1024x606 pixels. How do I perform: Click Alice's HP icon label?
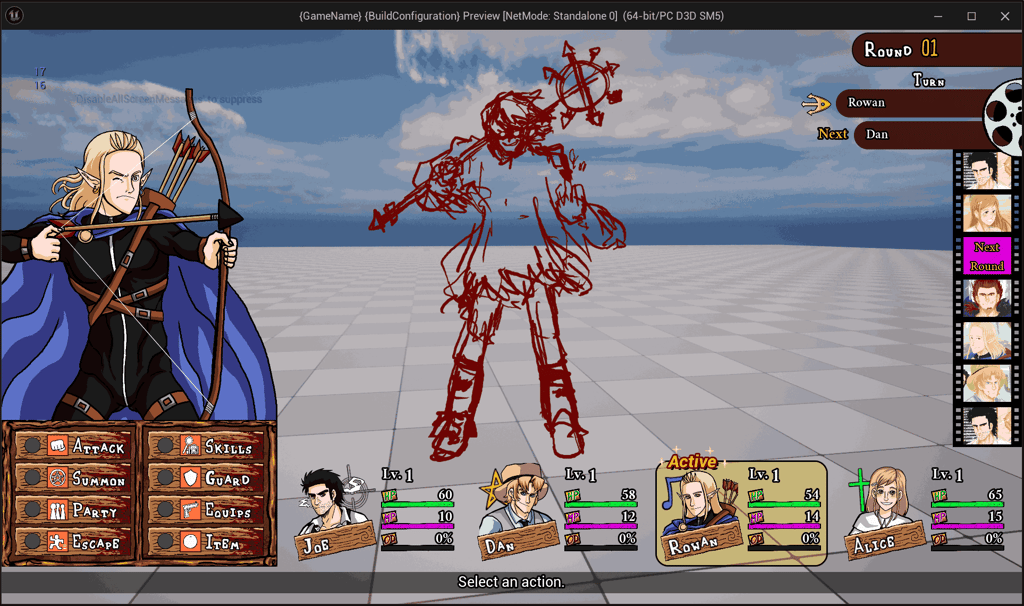[x=939, y=496]
